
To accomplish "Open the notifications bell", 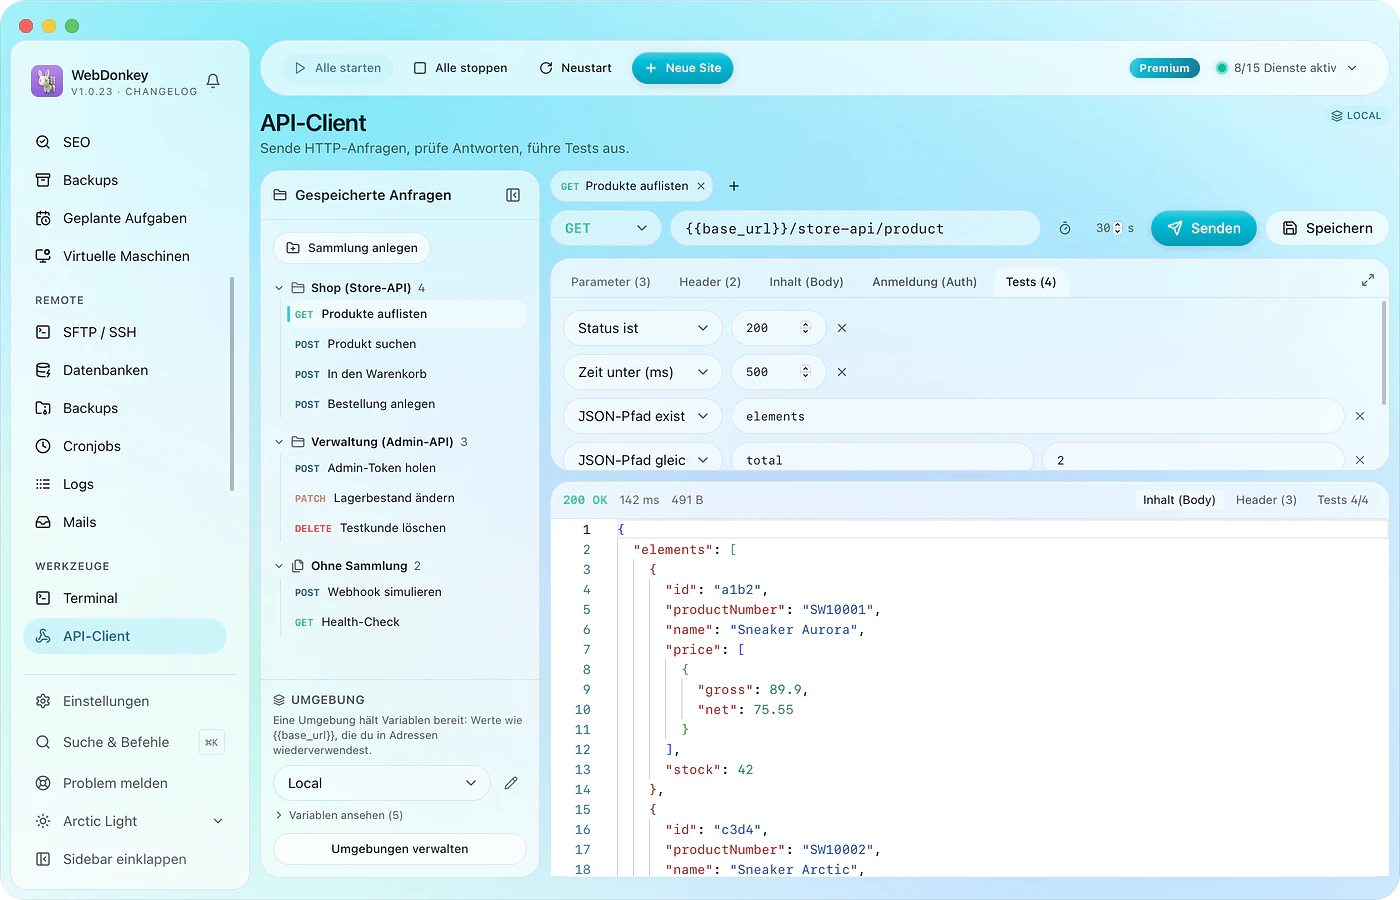I will [x=213, y=81].
